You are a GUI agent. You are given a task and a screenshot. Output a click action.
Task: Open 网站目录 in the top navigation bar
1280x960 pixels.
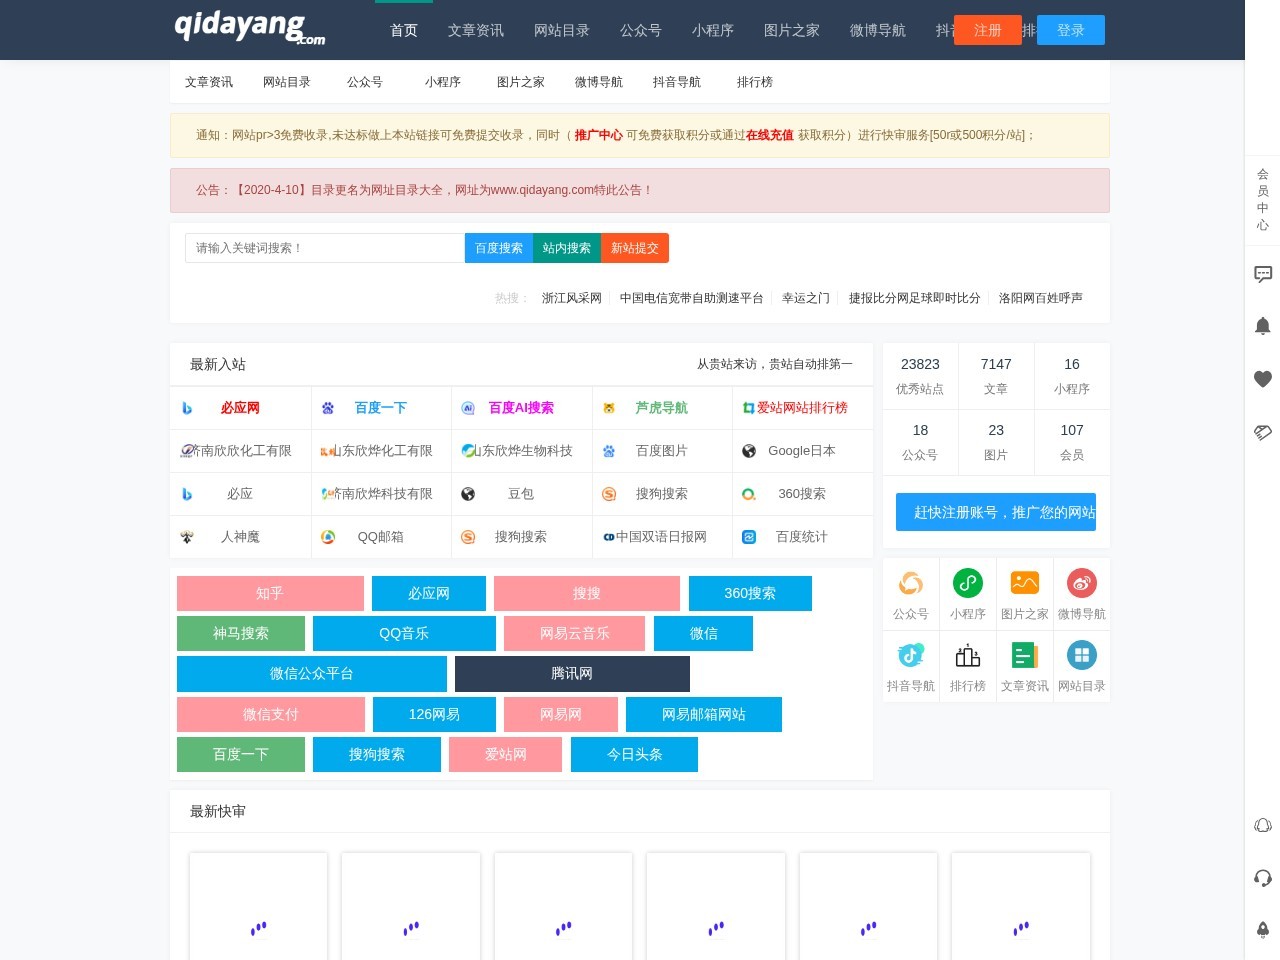tap(561, 30)
